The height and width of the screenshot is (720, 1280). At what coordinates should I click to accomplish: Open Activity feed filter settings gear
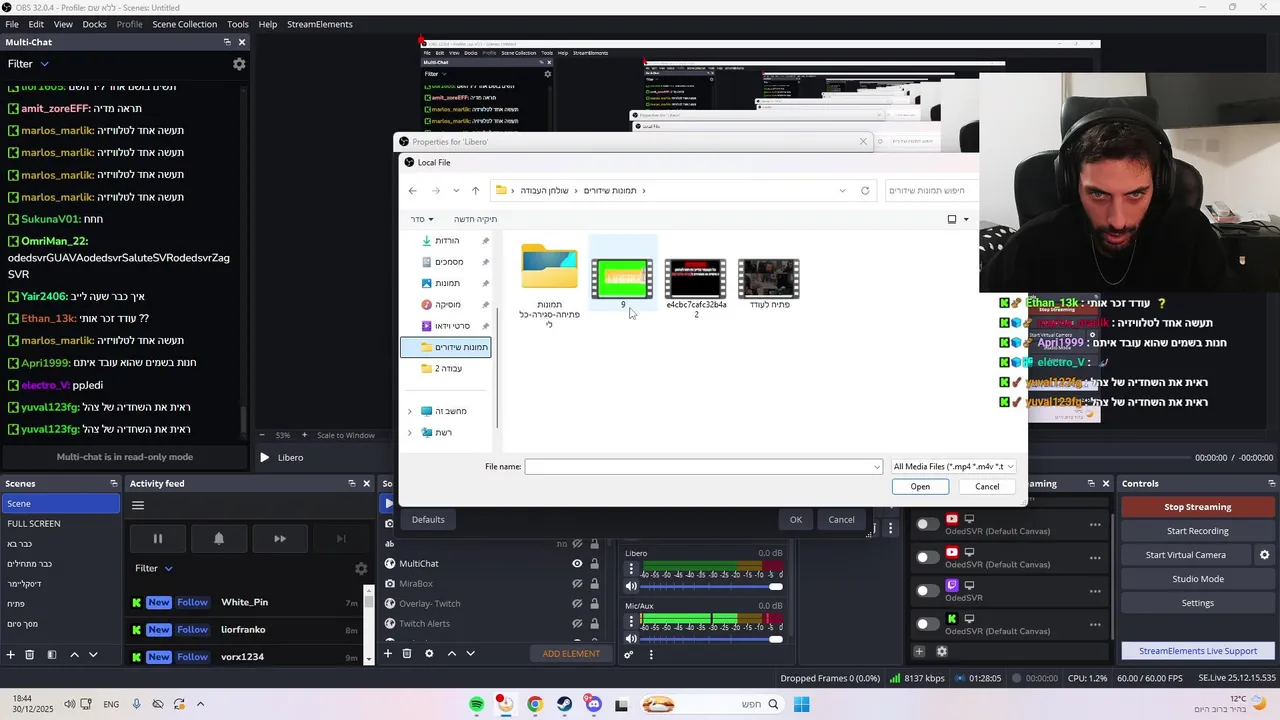pyautogui.click(x=361, y=568)
